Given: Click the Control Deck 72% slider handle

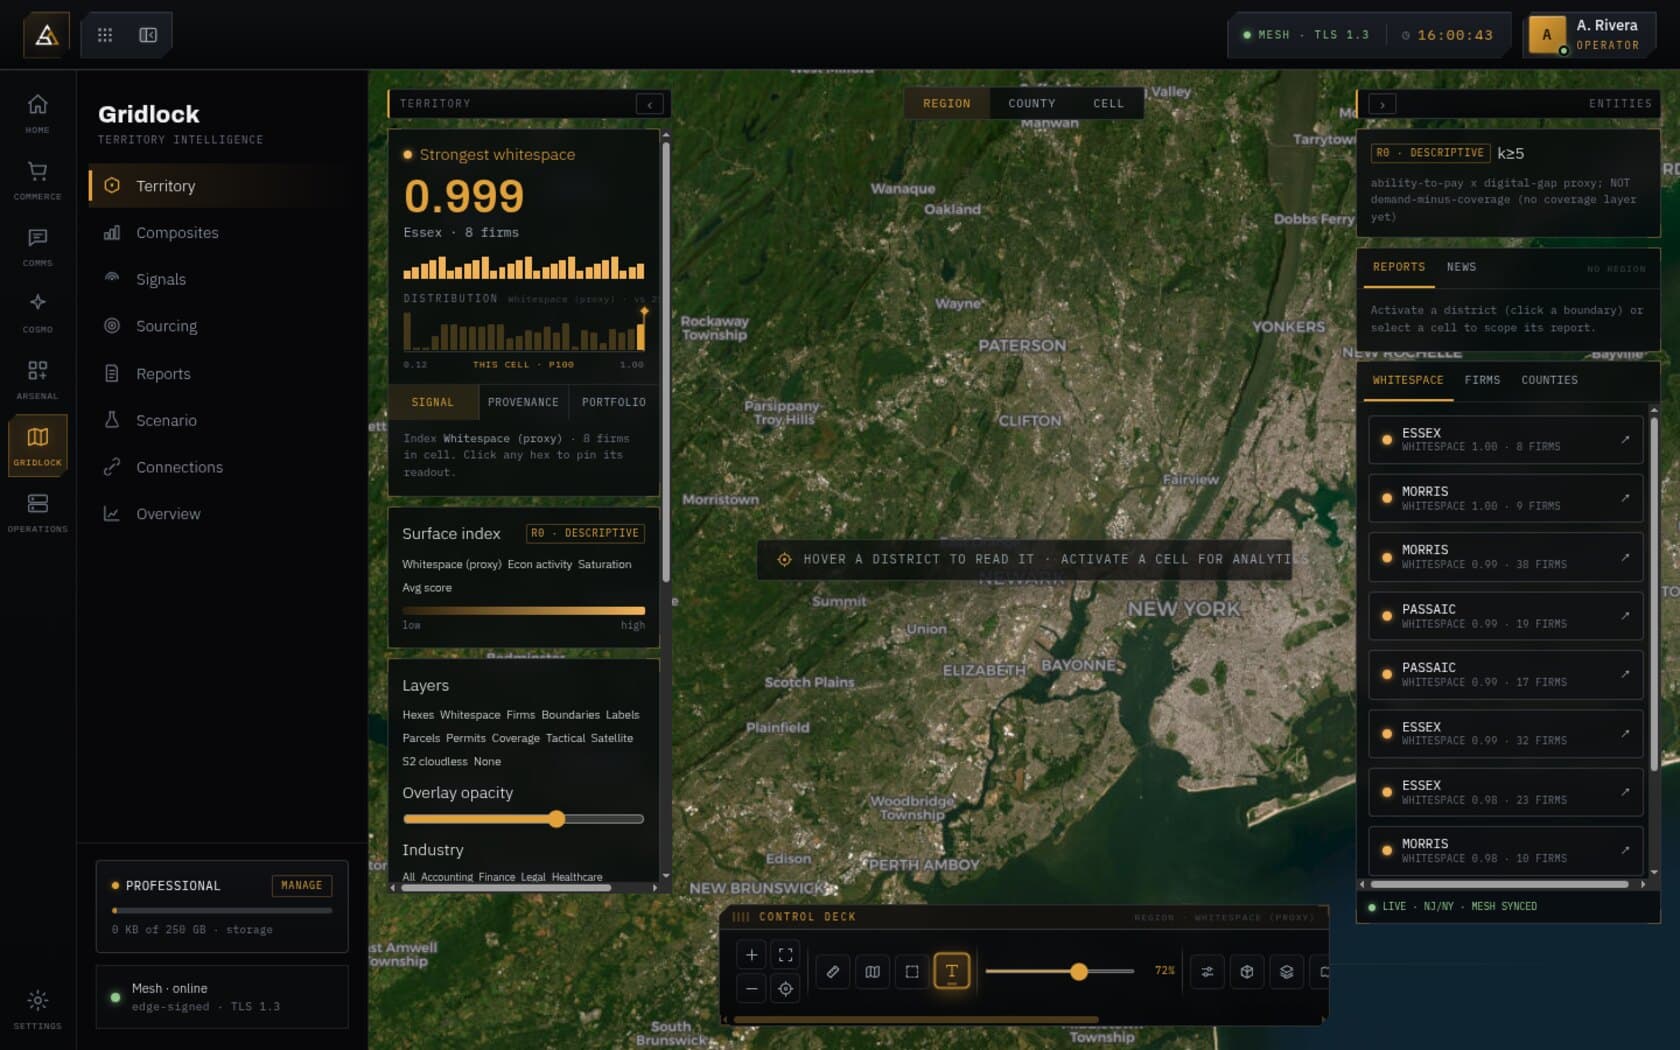Looking at the screenshot, I should coord(1078,971).
